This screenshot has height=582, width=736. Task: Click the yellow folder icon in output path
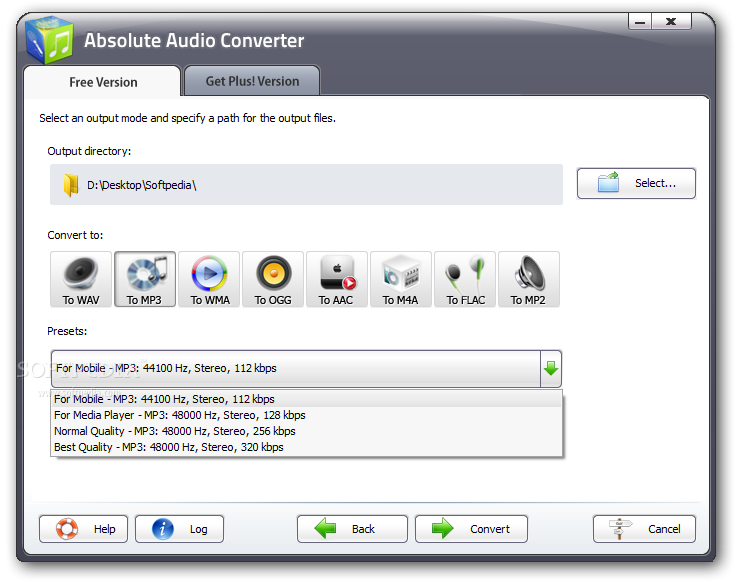pyautogui.click(x=71, y=185)
